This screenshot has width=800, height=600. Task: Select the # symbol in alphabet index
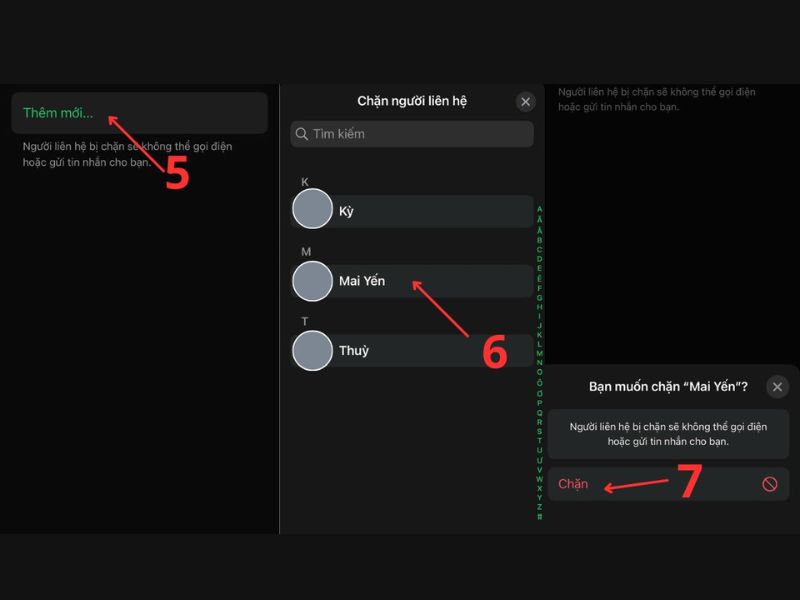tap(540, 517)
